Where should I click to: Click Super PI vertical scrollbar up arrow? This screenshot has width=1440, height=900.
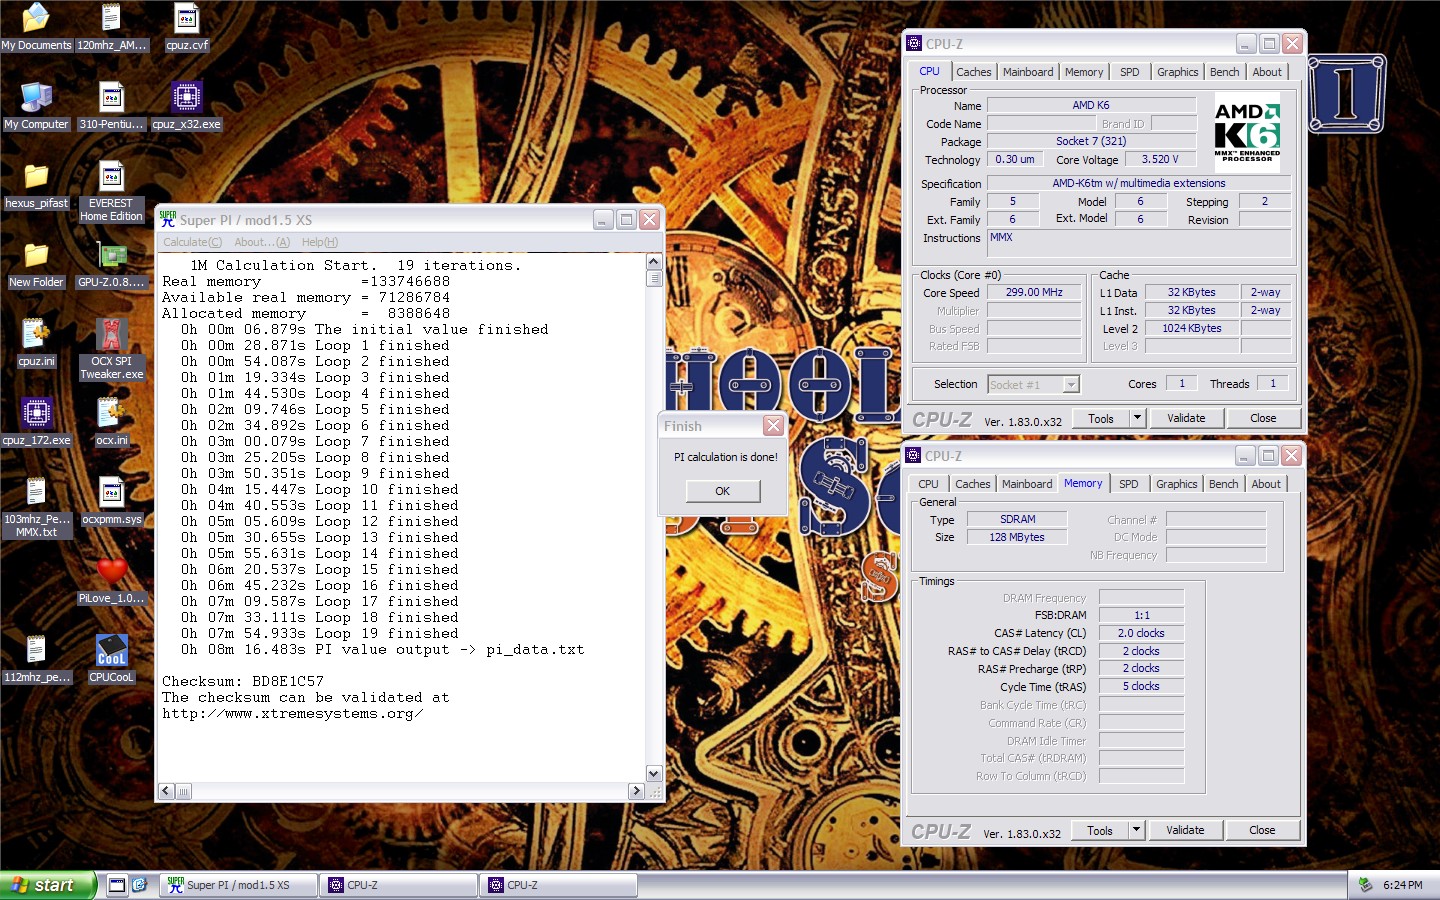click(x=654, y=262)
